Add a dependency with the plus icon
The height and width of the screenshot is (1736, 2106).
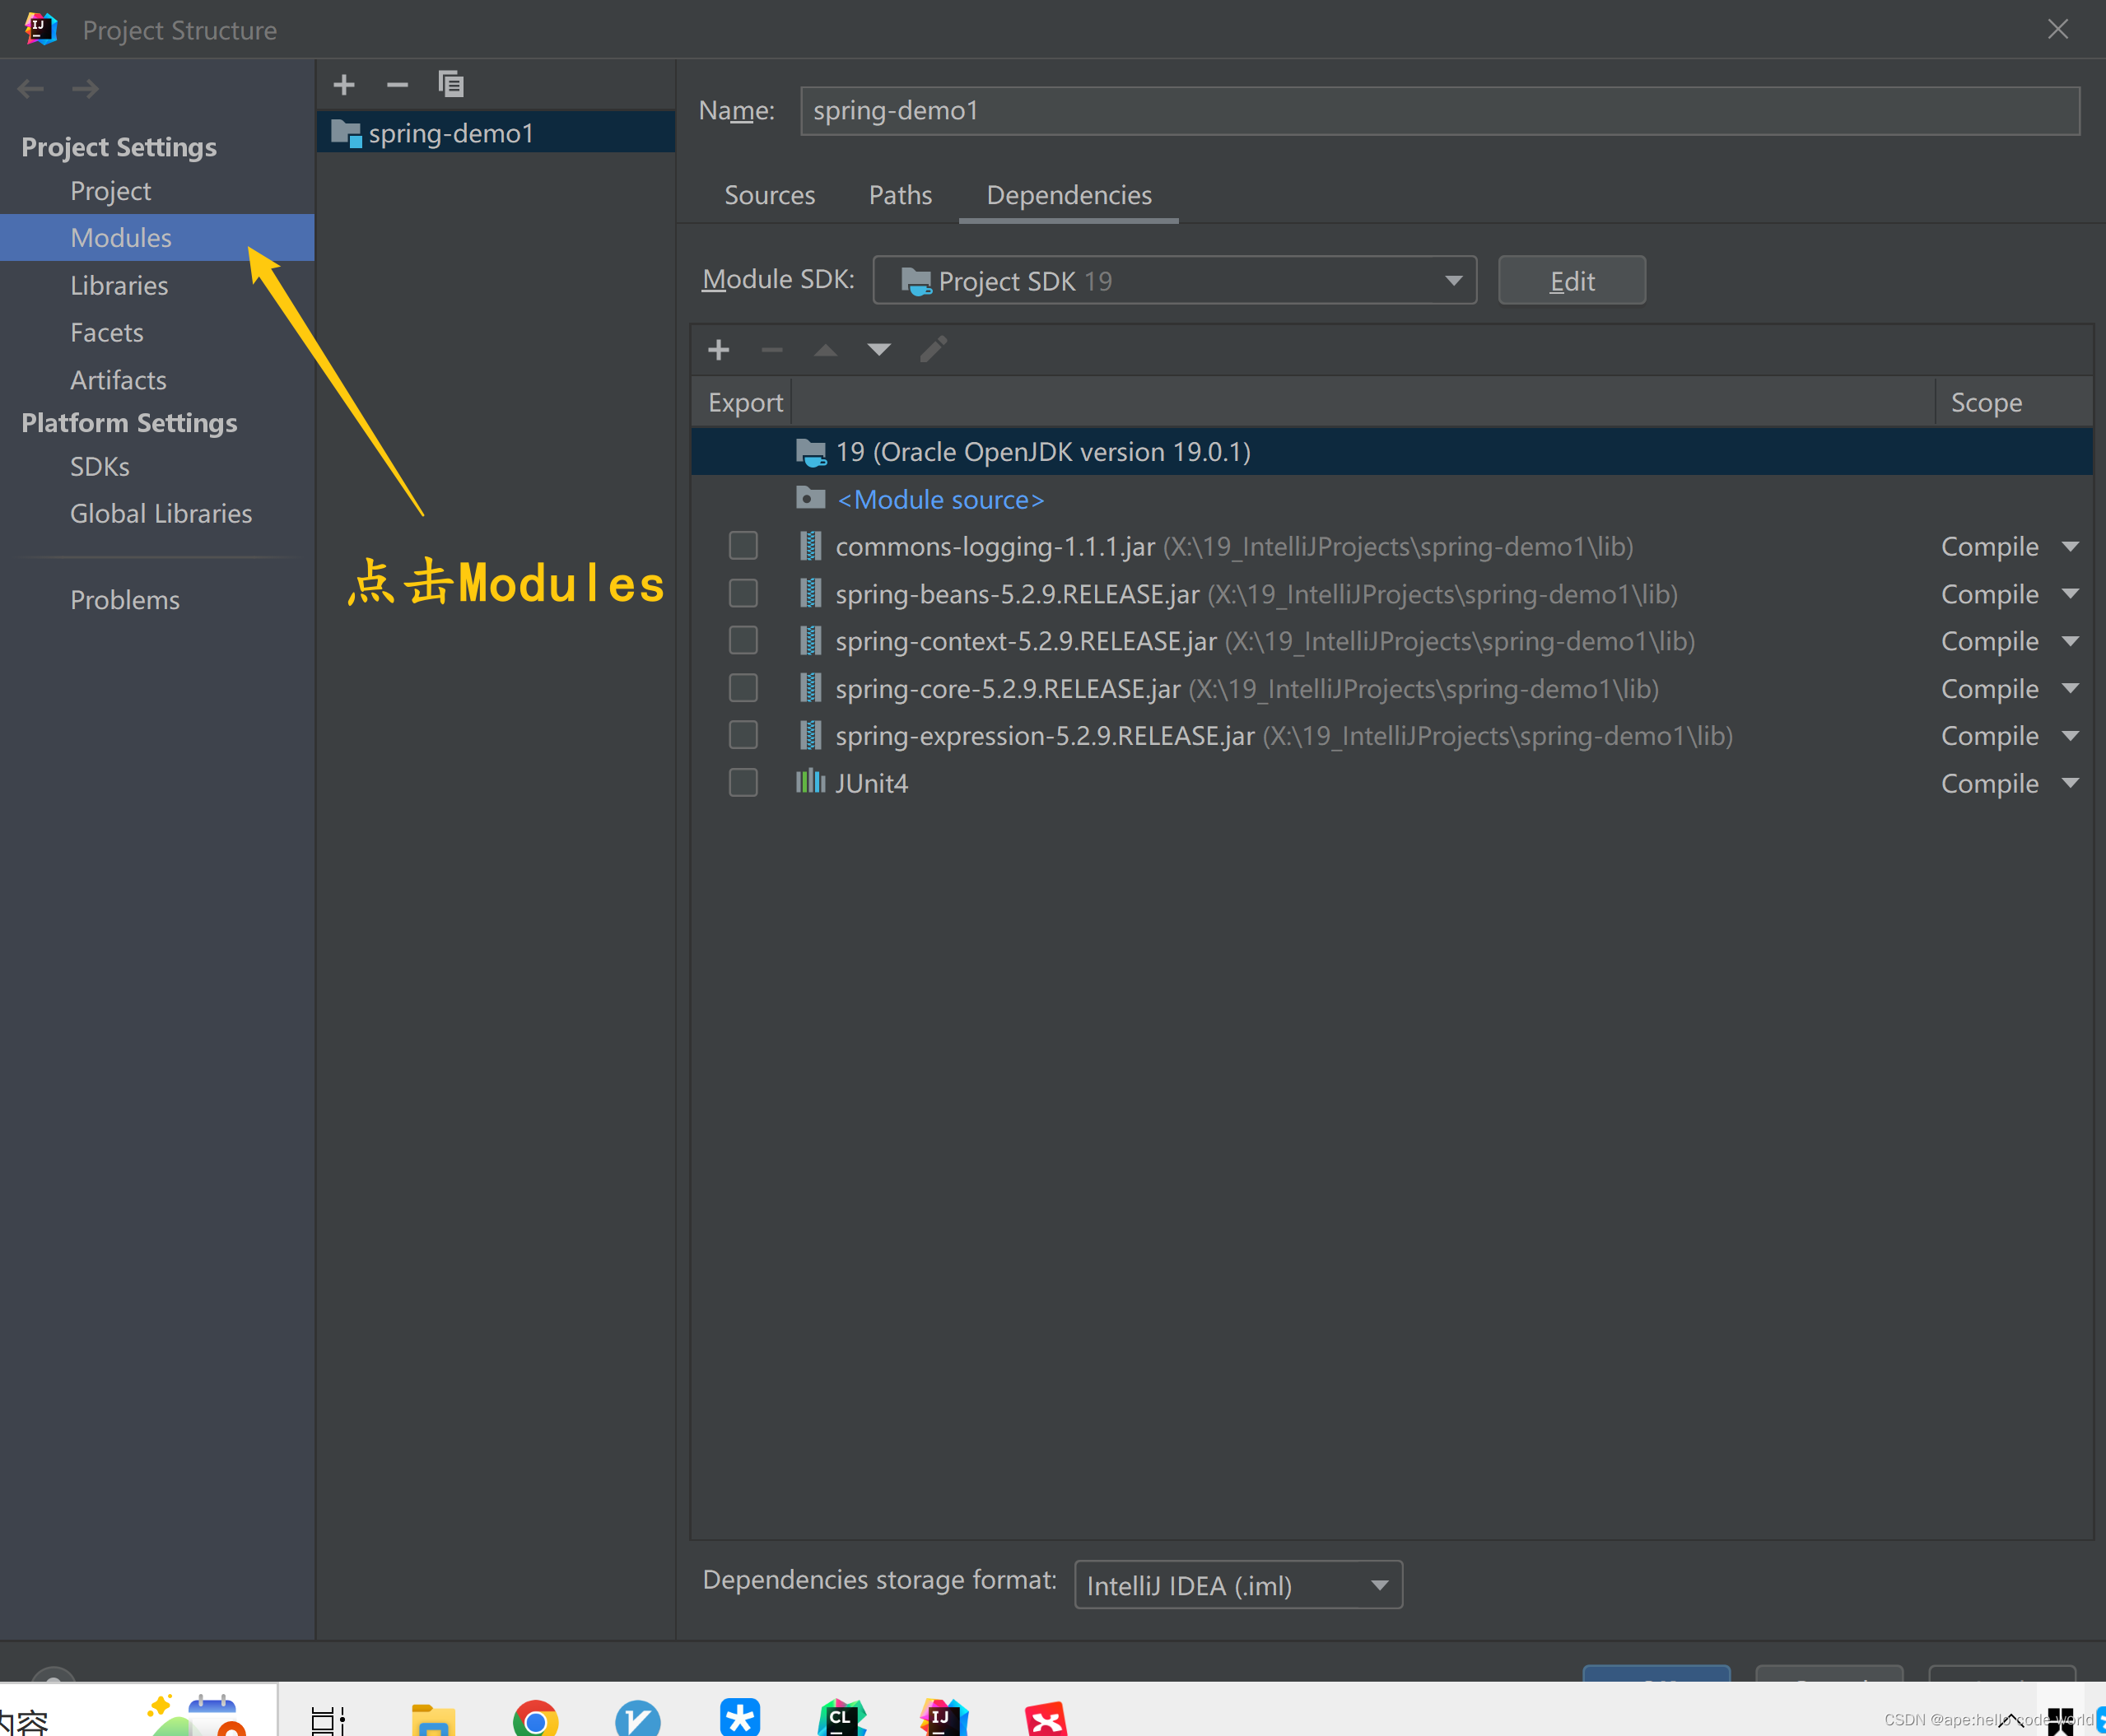718,350
